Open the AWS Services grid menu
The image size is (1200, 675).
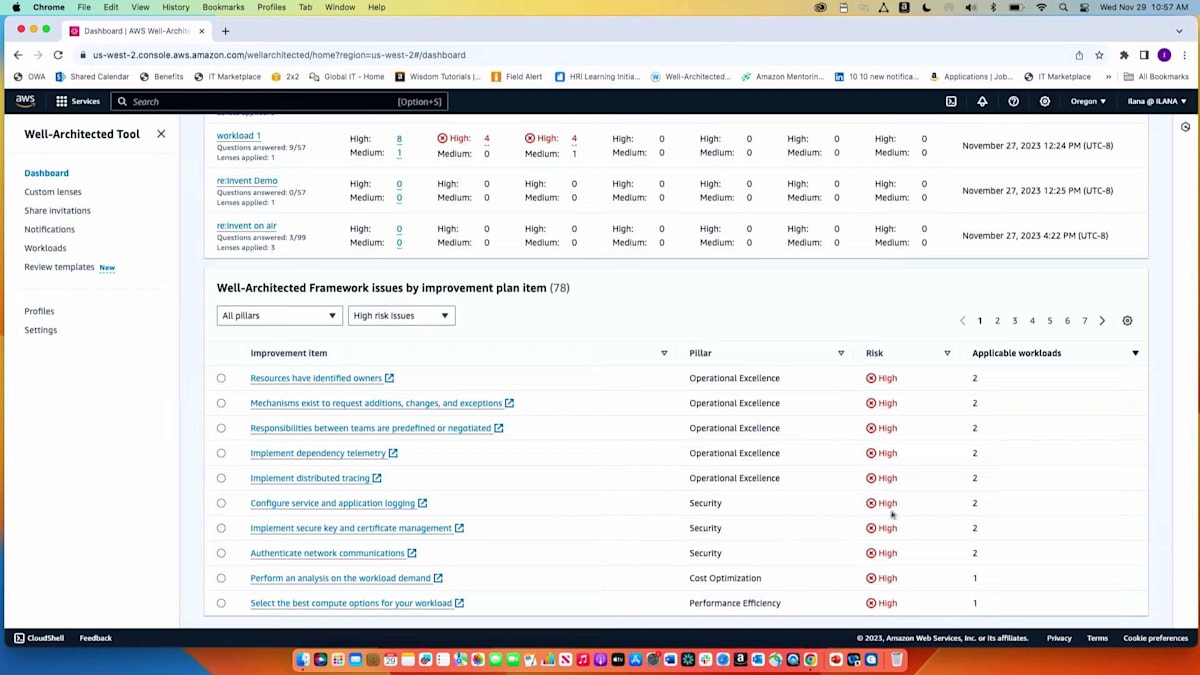78,101
